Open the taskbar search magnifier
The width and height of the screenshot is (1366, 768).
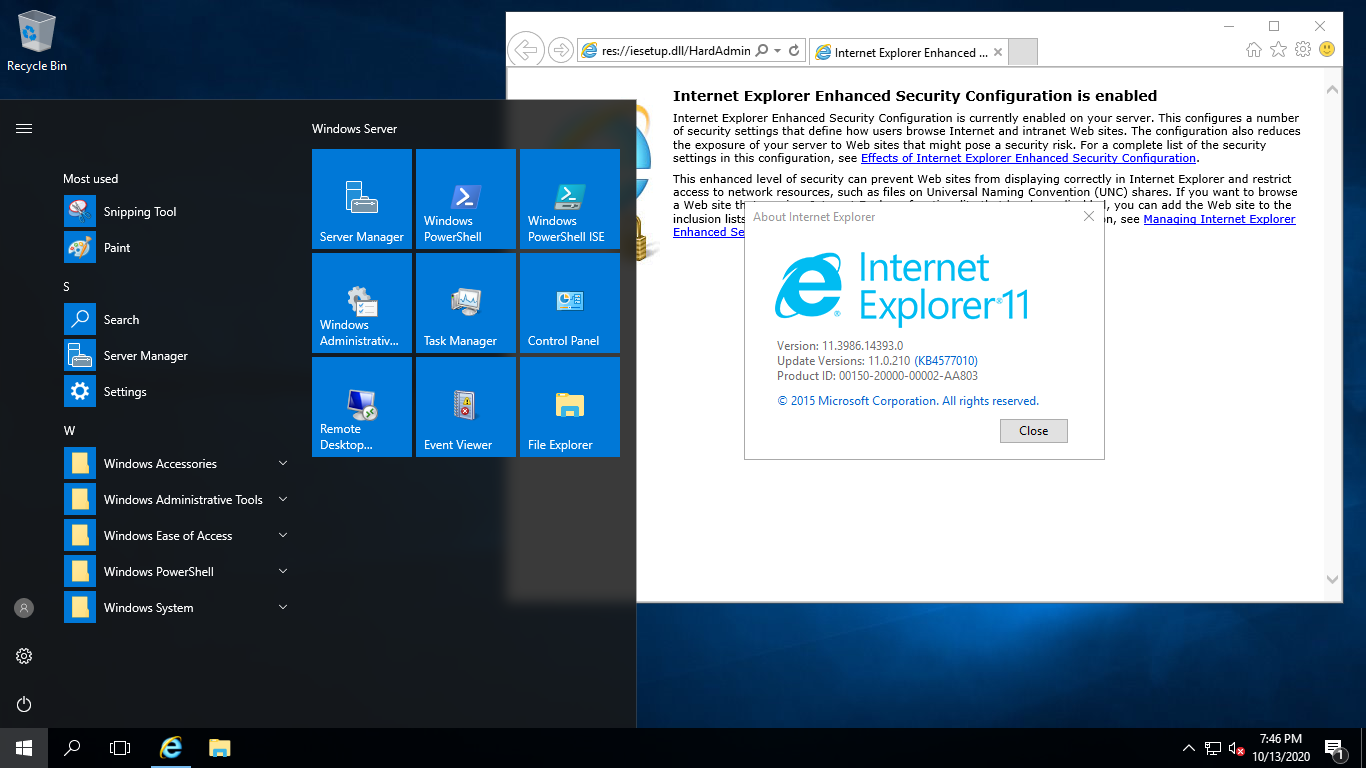click(72, 748)
